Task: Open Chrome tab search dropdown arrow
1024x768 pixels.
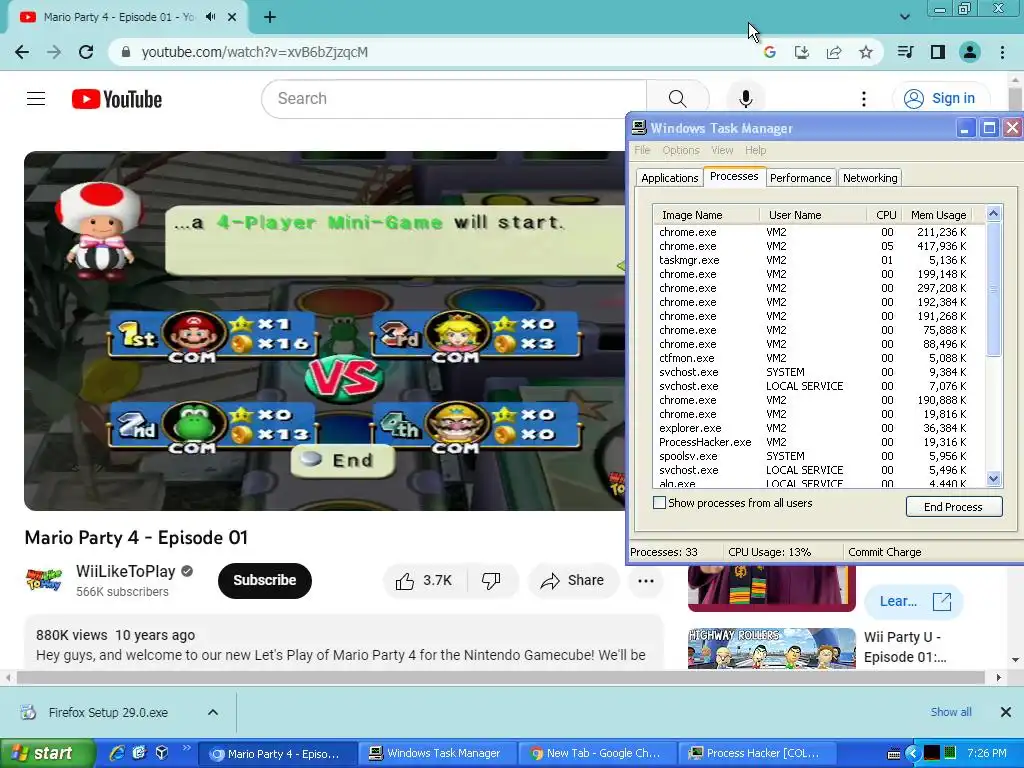Action: point(904,17)
